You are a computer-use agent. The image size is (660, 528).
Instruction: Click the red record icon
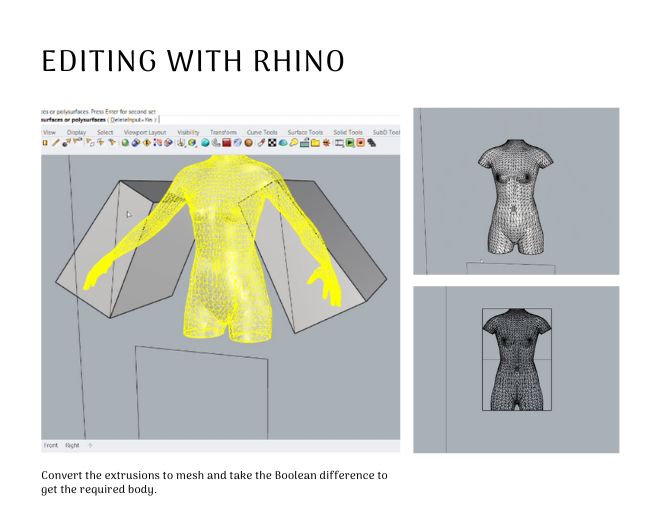(x=360, y=143)
